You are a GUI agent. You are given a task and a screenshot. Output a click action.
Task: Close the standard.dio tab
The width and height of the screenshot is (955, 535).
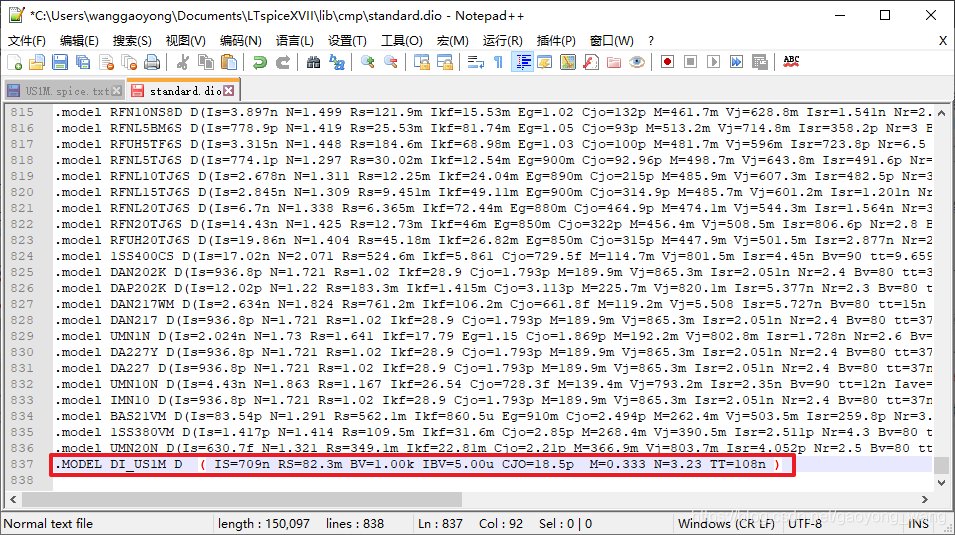point(228,91)
